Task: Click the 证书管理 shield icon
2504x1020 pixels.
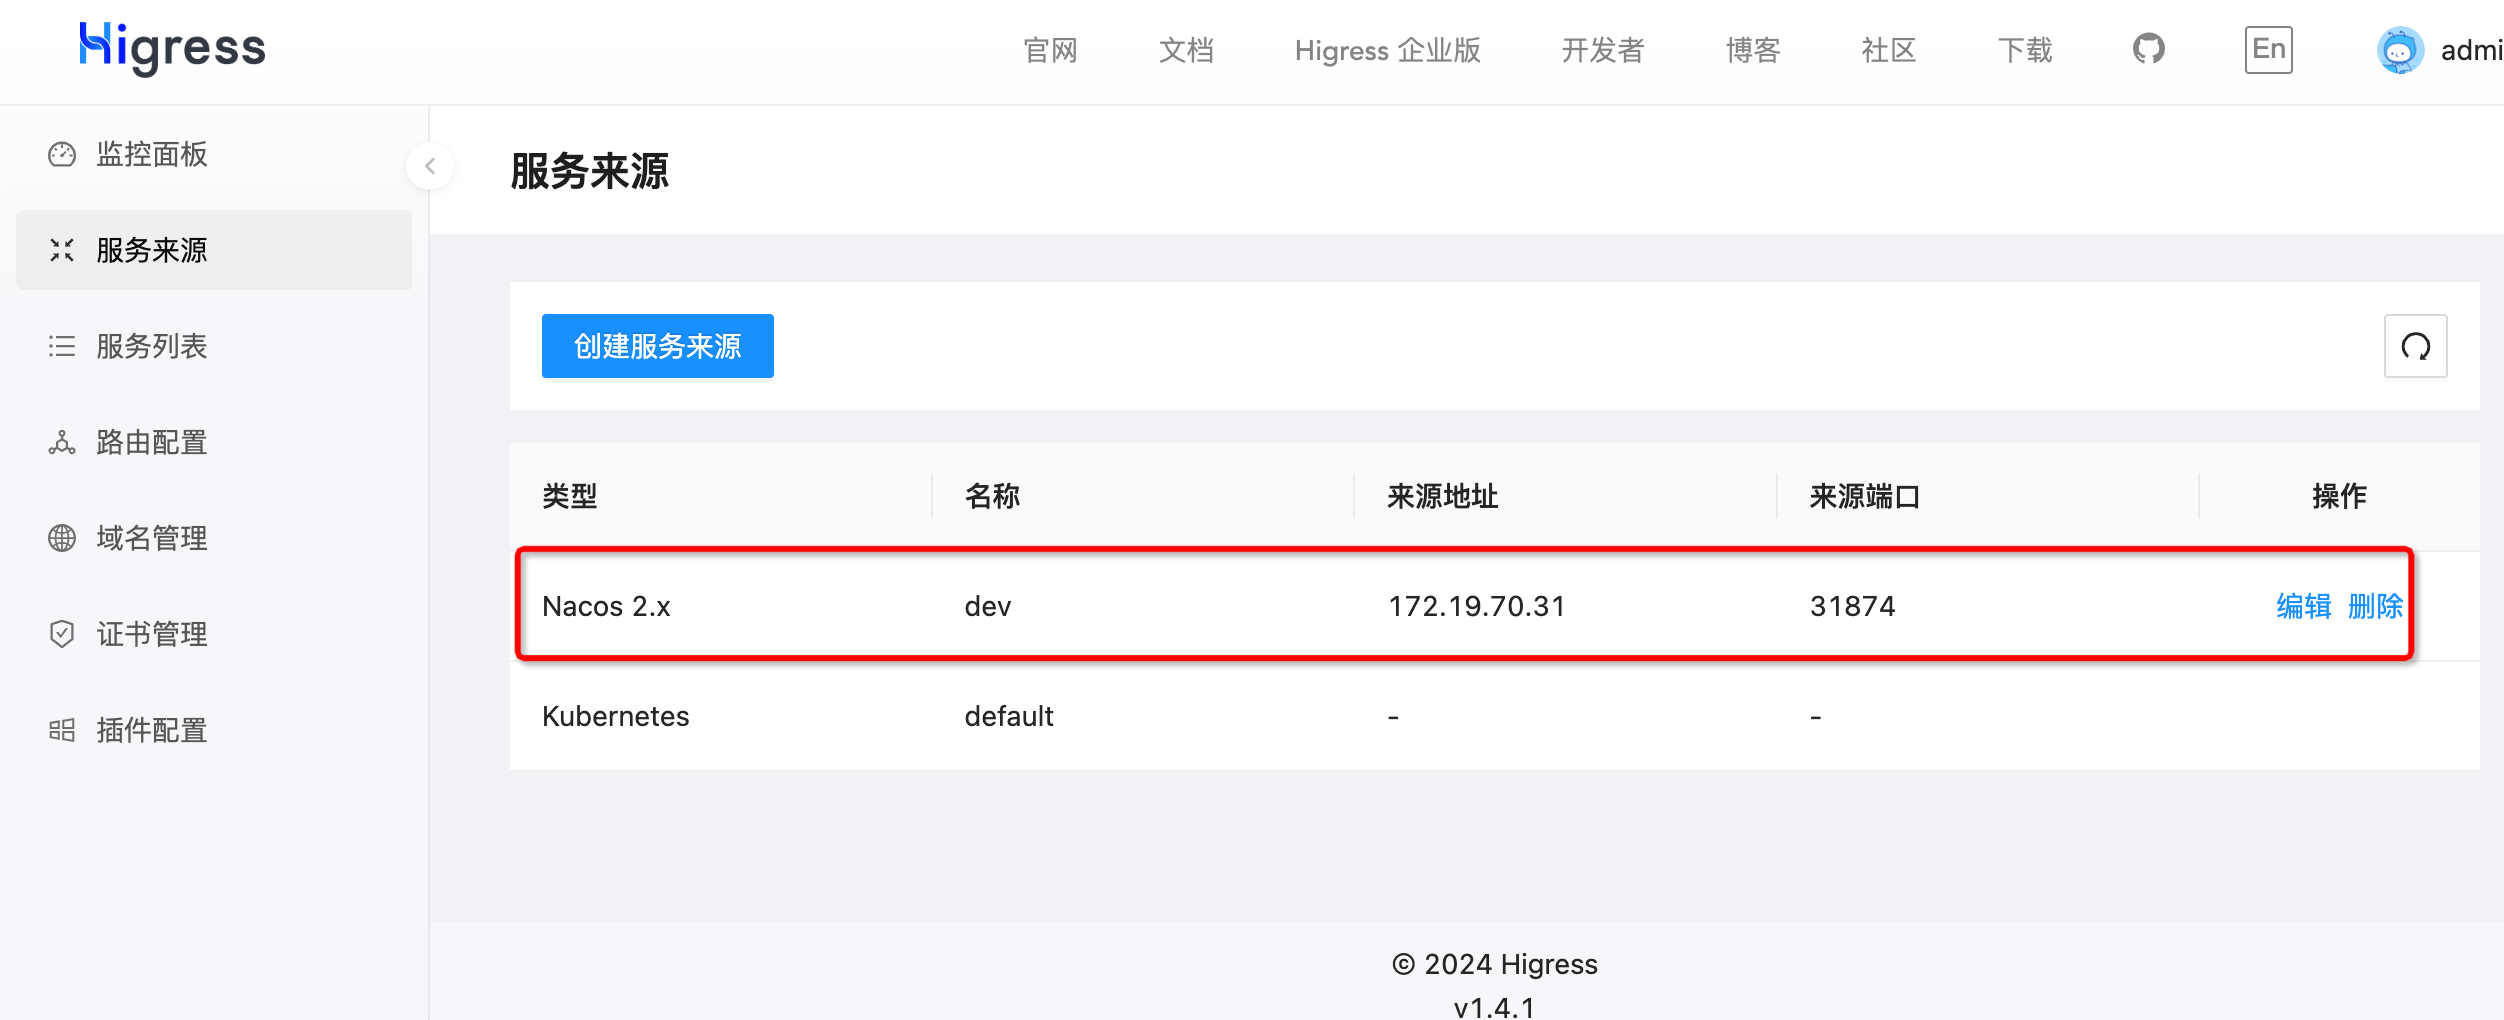Action: 62,634
